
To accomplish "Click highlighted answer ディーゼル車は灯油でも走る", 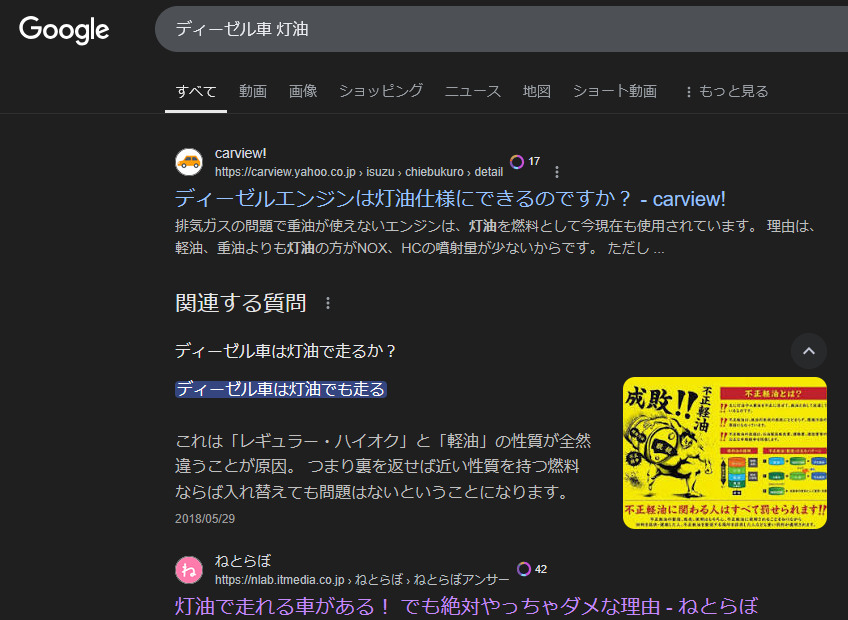I will click(280, 389).
